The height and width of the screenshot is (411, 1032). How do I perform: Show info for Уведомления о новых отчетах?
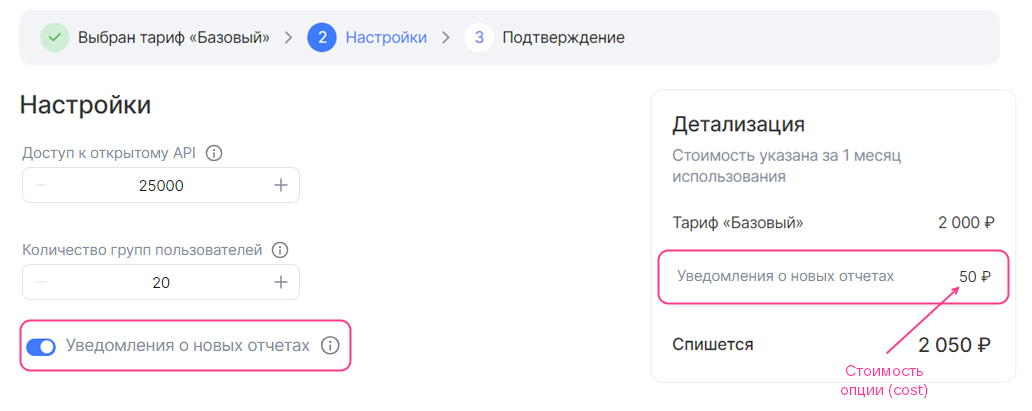(330, 345)
